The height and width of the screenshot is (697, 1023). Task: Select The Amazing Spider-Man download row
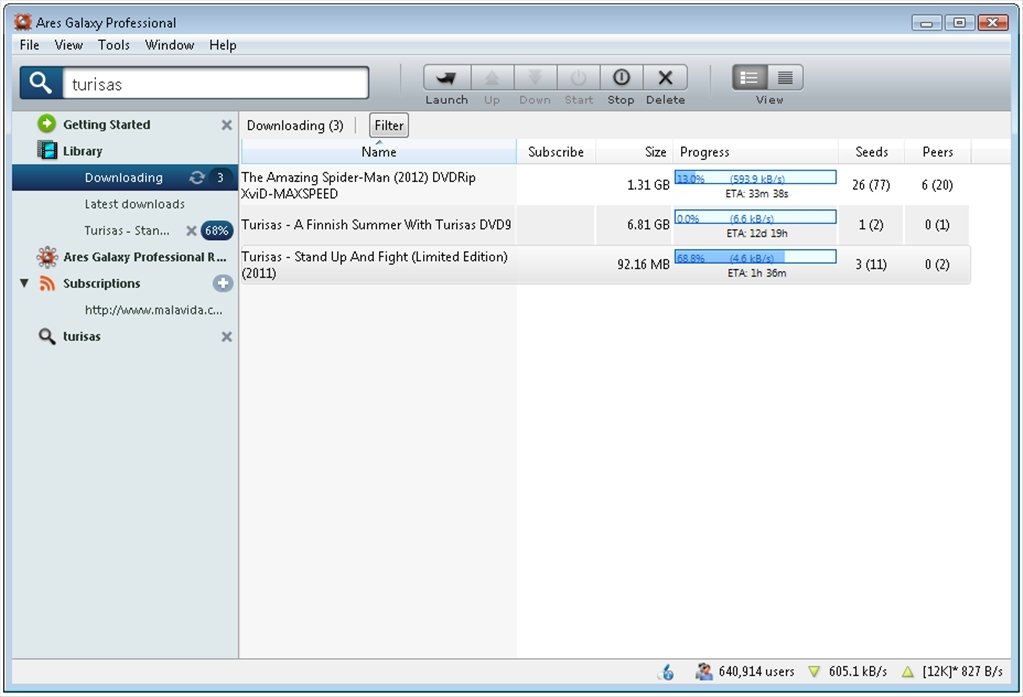click(605, 185)
